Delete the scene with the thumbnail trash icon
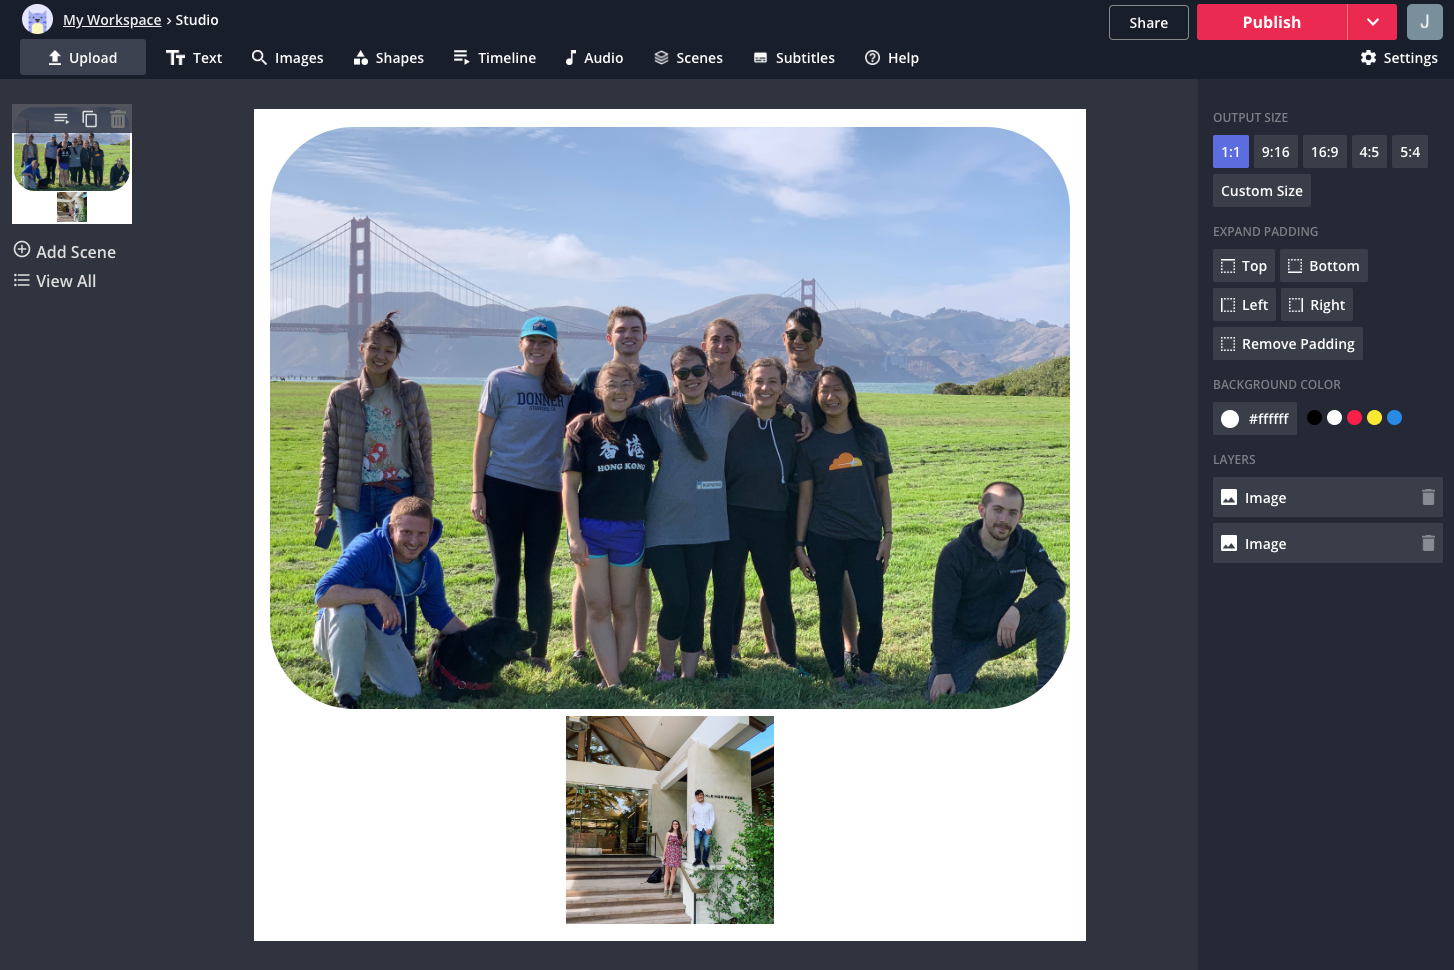 pyautogui.click(x=118, y=119)
